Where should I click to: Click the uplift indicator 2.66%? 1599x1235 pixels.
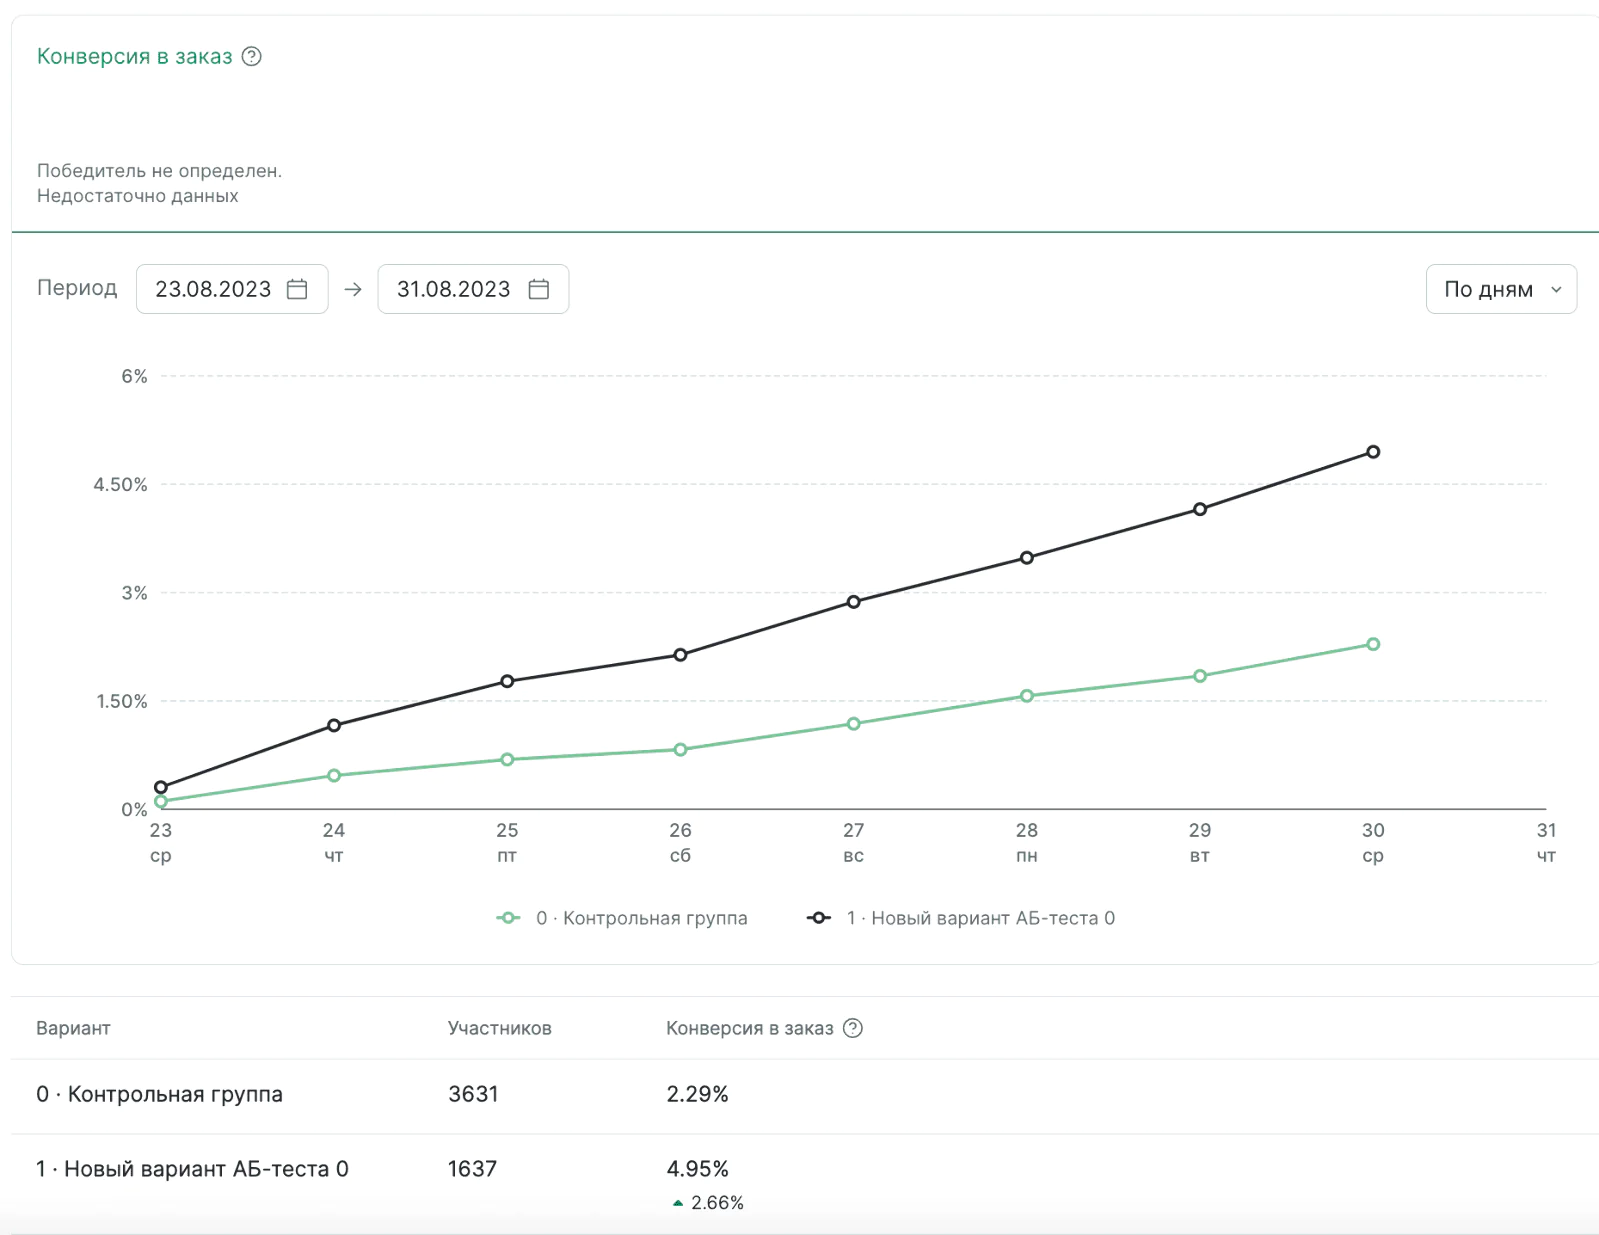pos(708,1203)
